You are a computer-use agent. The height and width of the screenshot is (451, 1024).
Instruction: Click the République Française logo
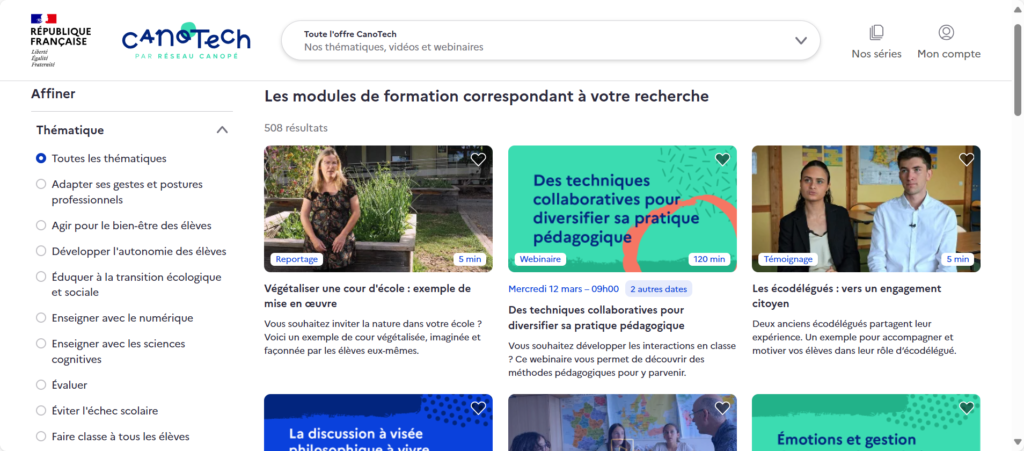(61, 40)
